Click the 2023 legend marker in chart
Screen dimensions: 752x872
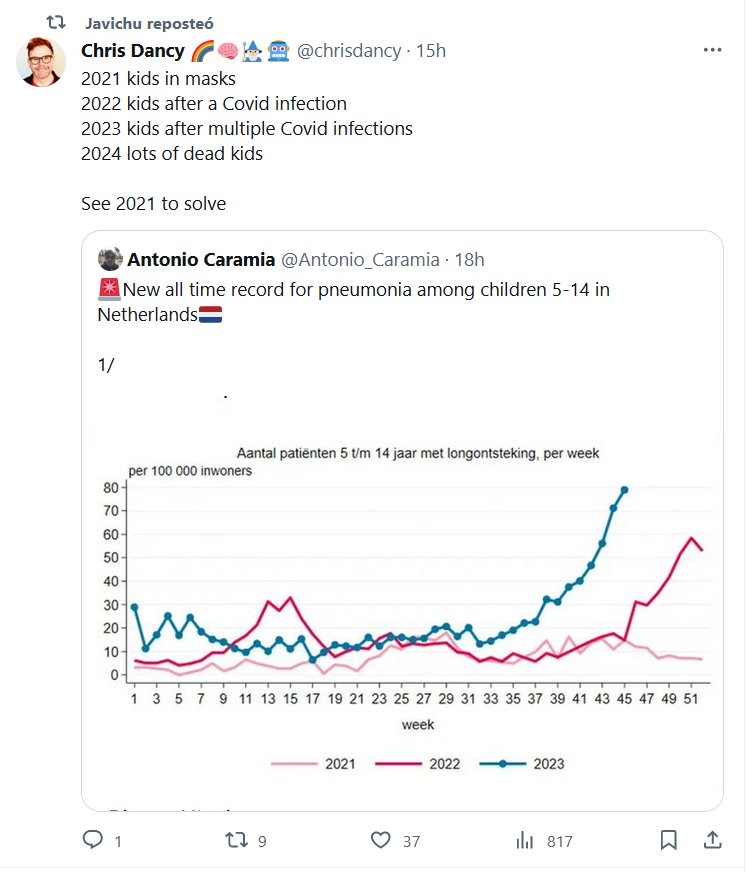[513, 763]
